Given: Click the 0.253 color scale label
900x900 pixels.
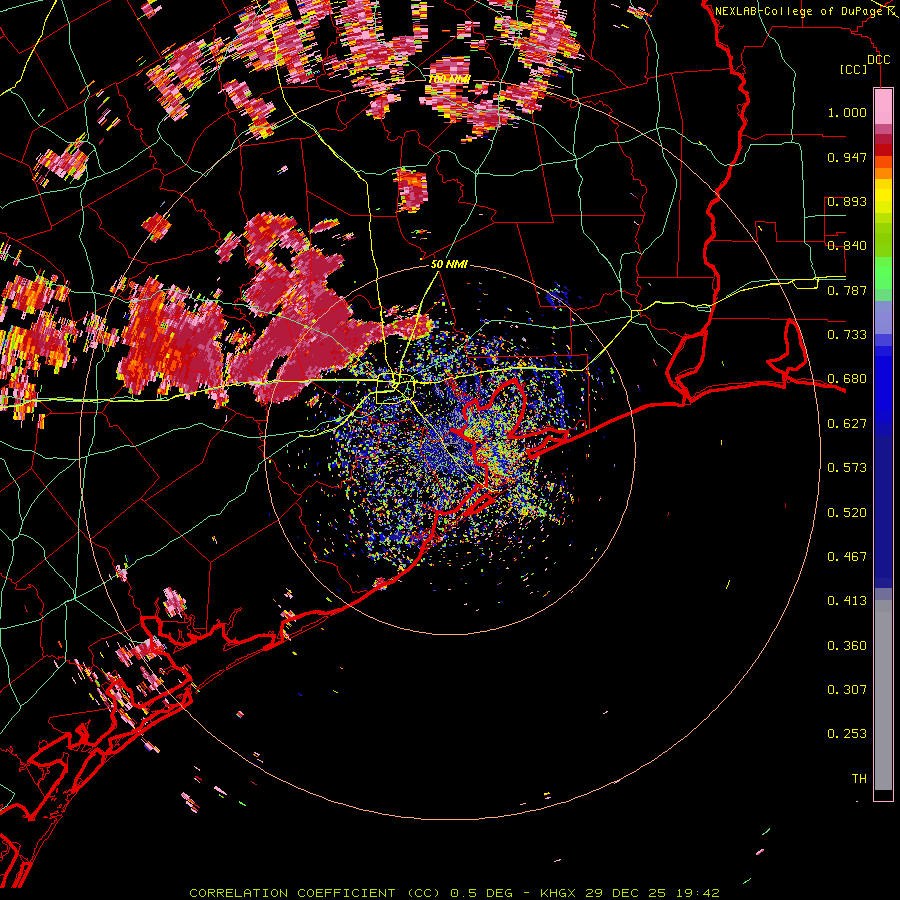Looking at the screenshot, I should click(847, 734).
